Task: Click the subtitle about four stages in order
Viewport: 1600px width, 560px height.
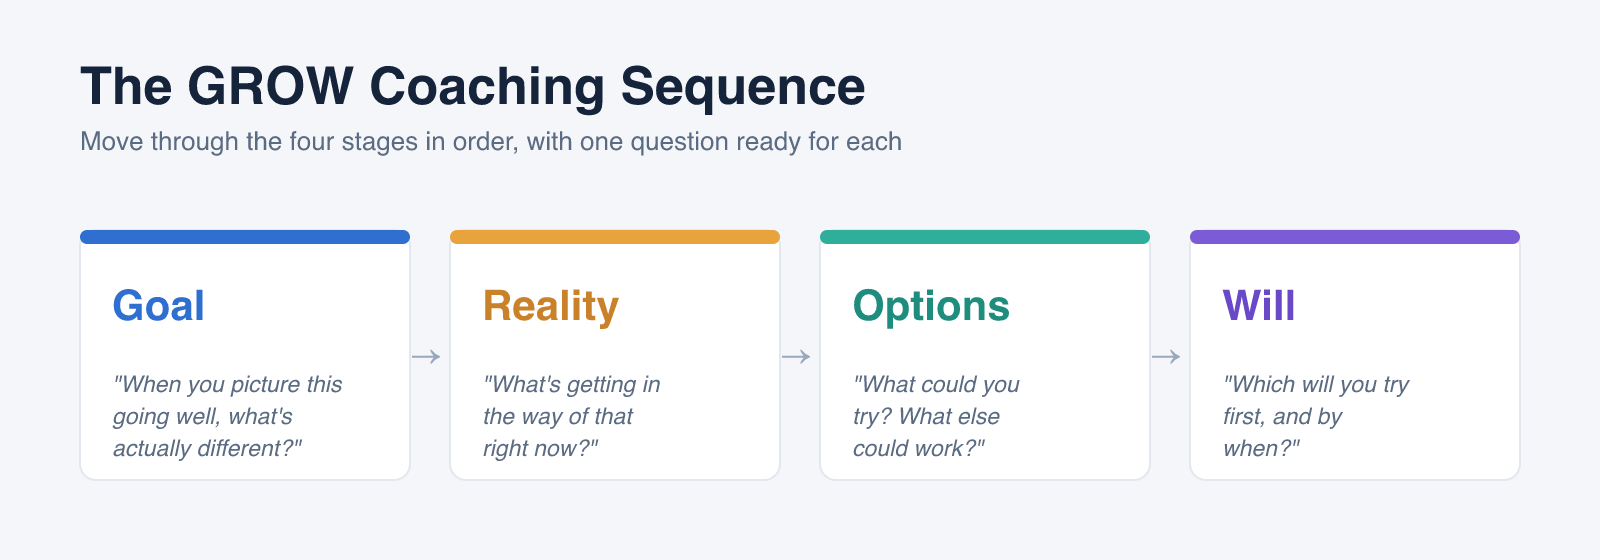Action: pos(491,141)
